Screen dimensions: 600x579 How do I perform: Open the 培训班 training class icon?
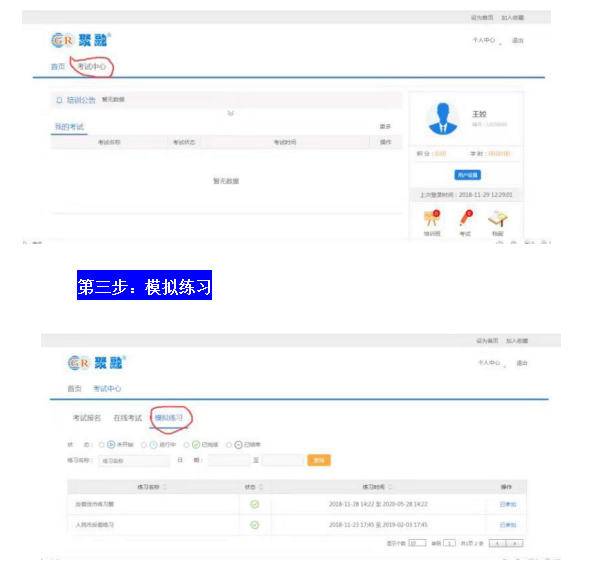pyautogui.click(x=432, y=218)
